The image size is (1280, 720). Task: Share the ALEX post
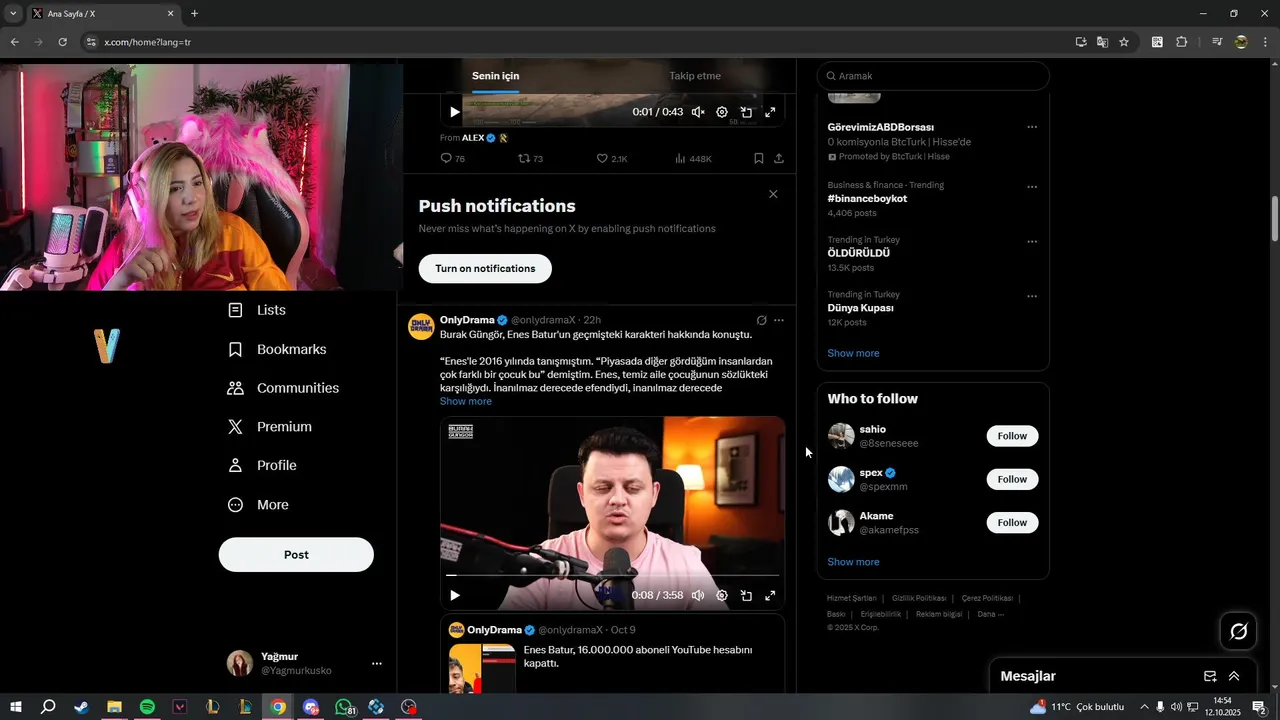tap(779, 159)
